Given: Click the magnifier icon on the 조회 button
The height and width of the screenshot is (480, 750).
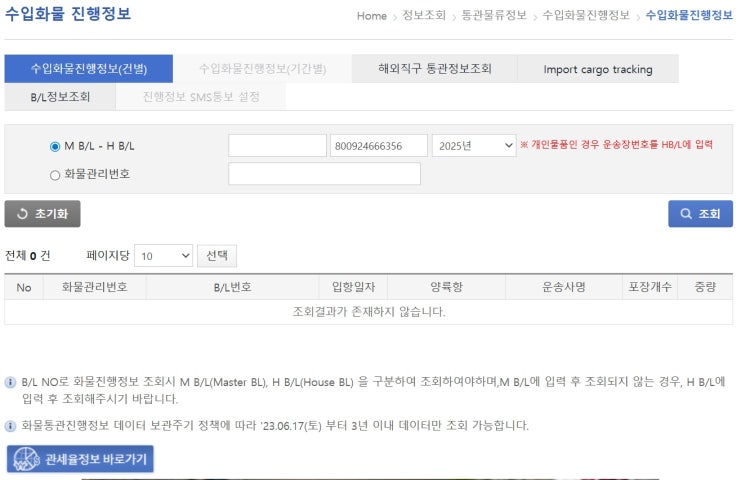Looking at the screenshot, I should pyautogui.click(x=686, y=214).
